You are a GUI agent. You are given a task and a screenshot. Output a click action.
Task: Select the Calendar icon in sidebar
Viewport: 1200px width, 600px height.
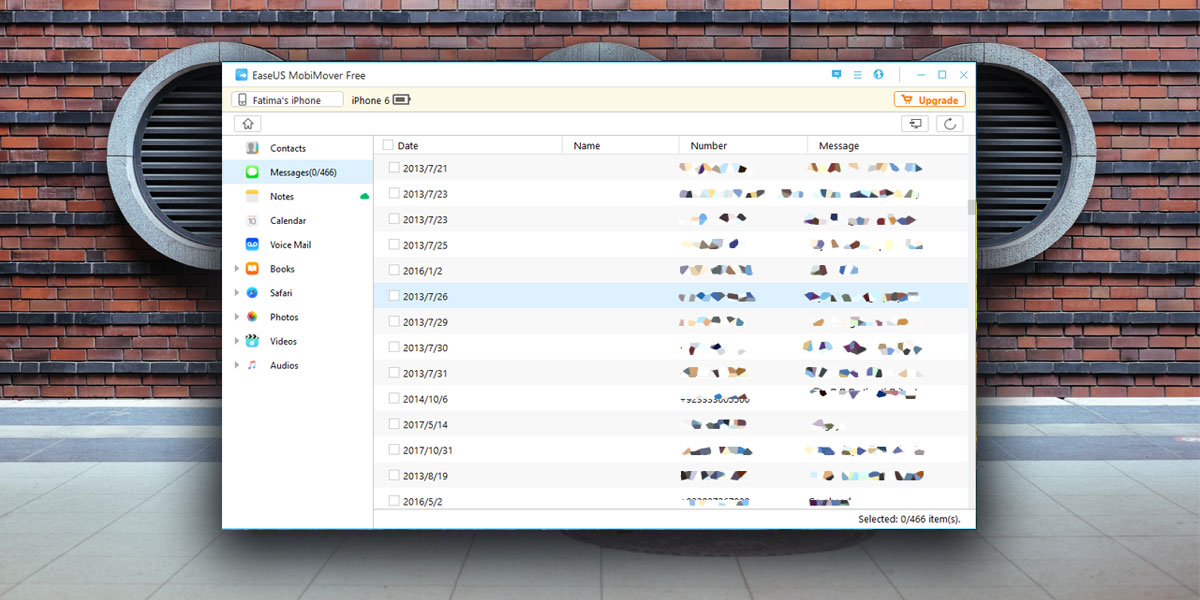click(252, 220)
